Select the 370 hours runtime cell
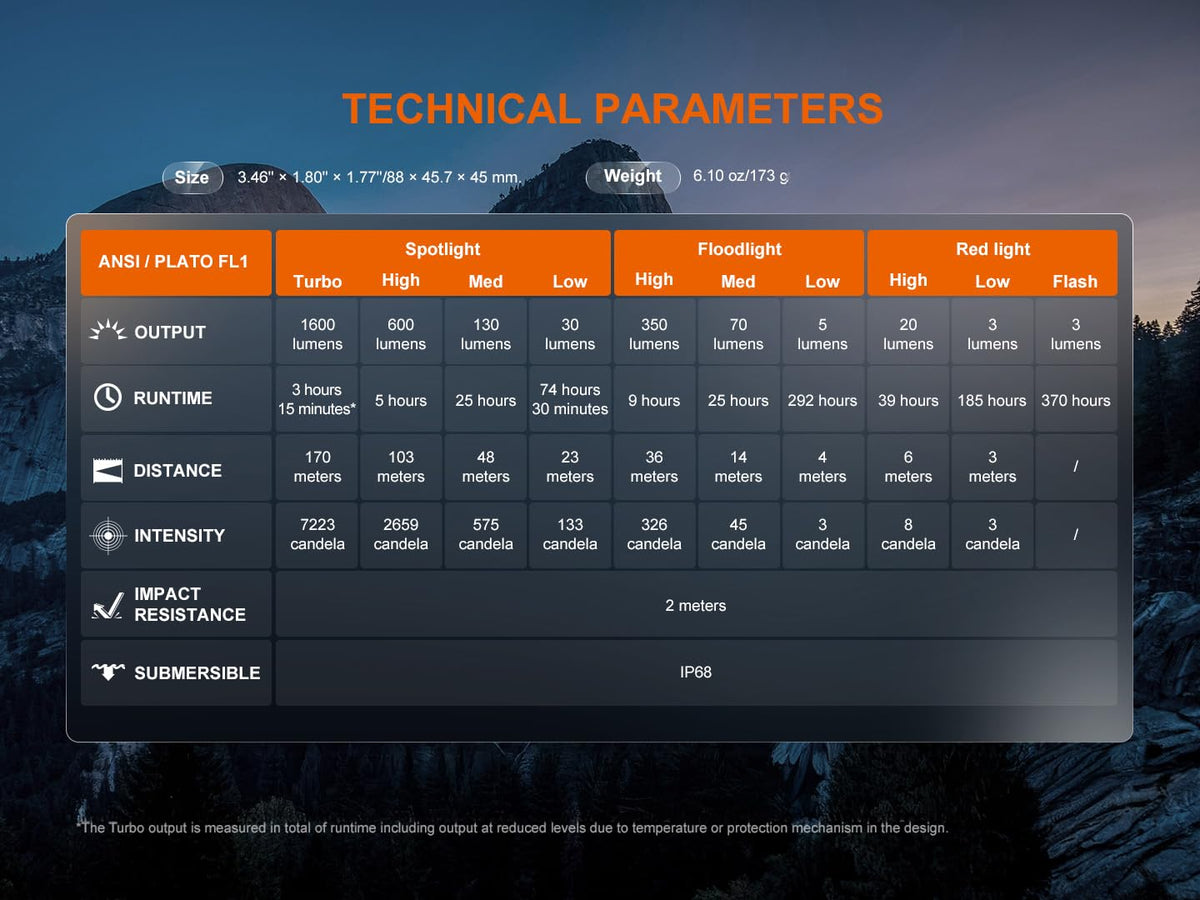The height and width of the screenshot is (900, 1200). tap(1075, 399)
